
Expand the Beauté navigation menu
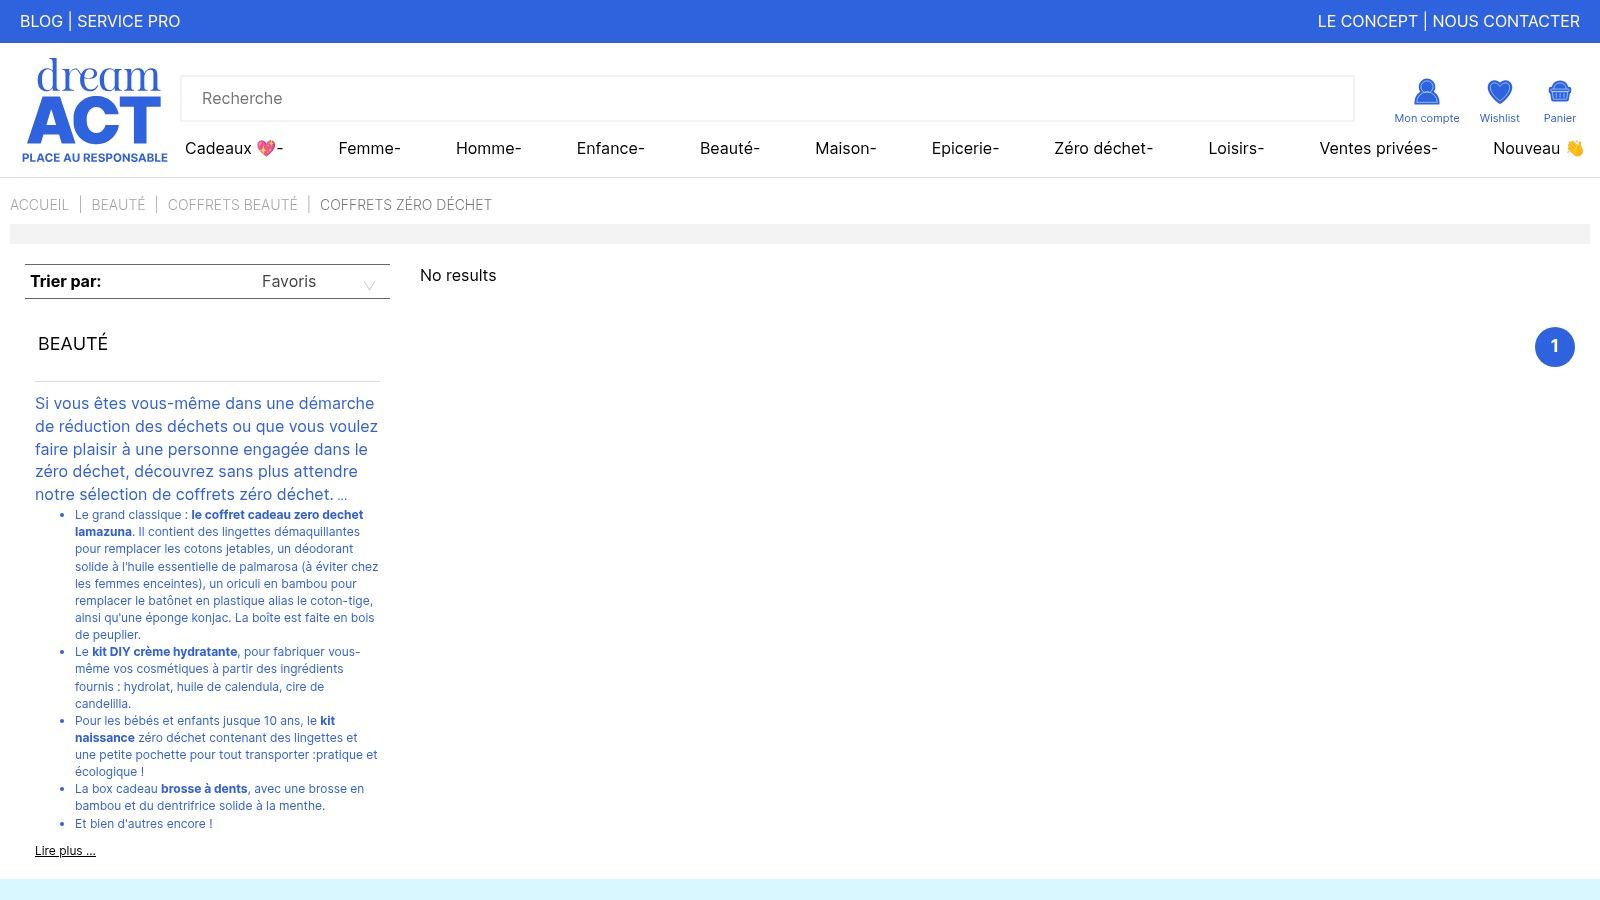tap(729, 148)
